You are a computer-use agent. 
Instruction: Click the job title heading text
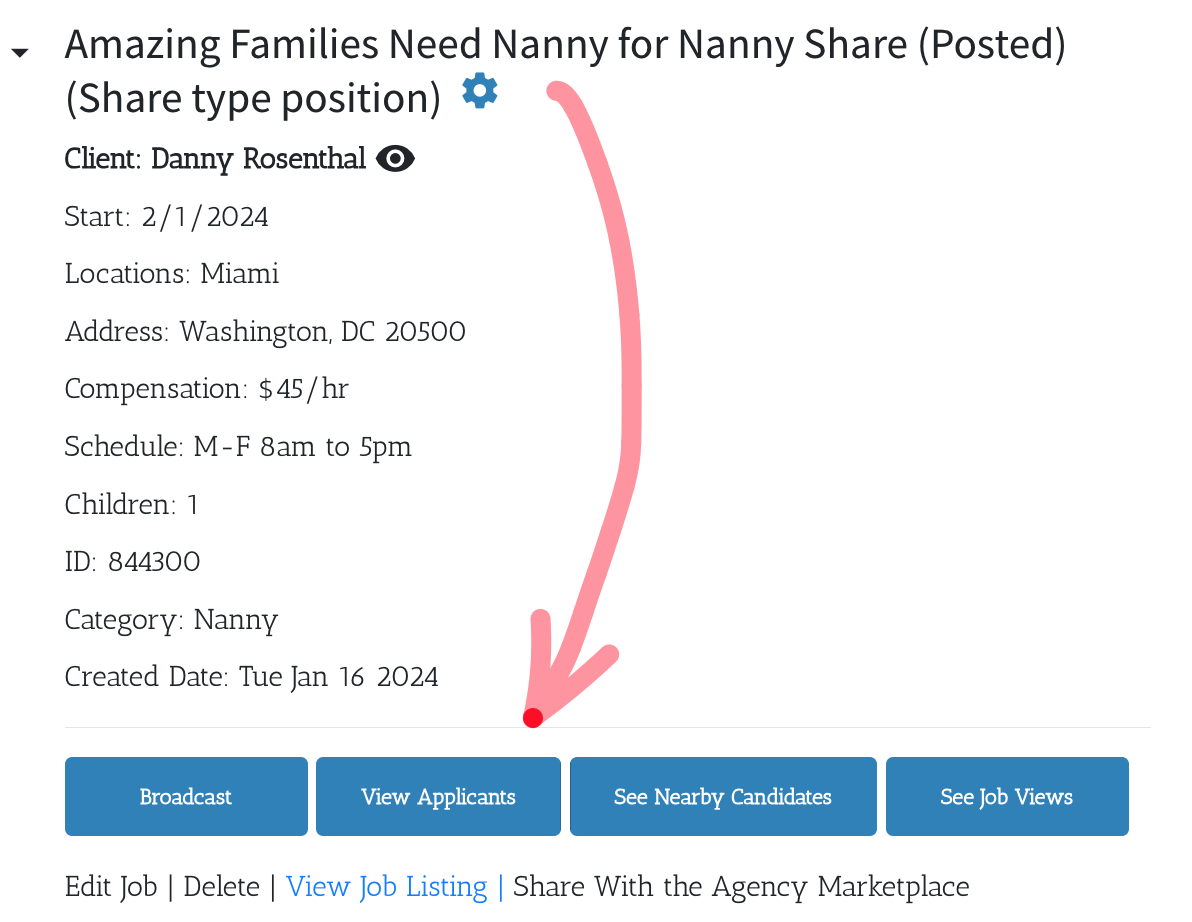565,71
